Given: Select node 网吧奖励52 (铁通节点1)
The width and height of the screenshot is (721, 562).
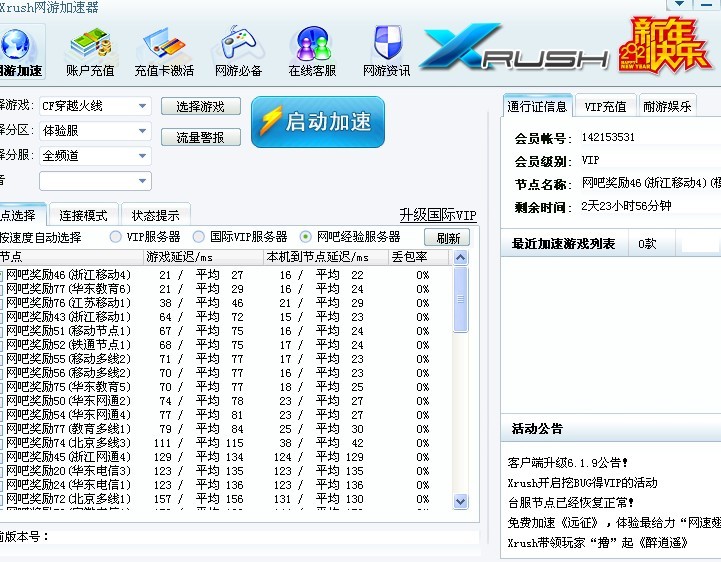Looking at the screenshot, I should 68,345.
